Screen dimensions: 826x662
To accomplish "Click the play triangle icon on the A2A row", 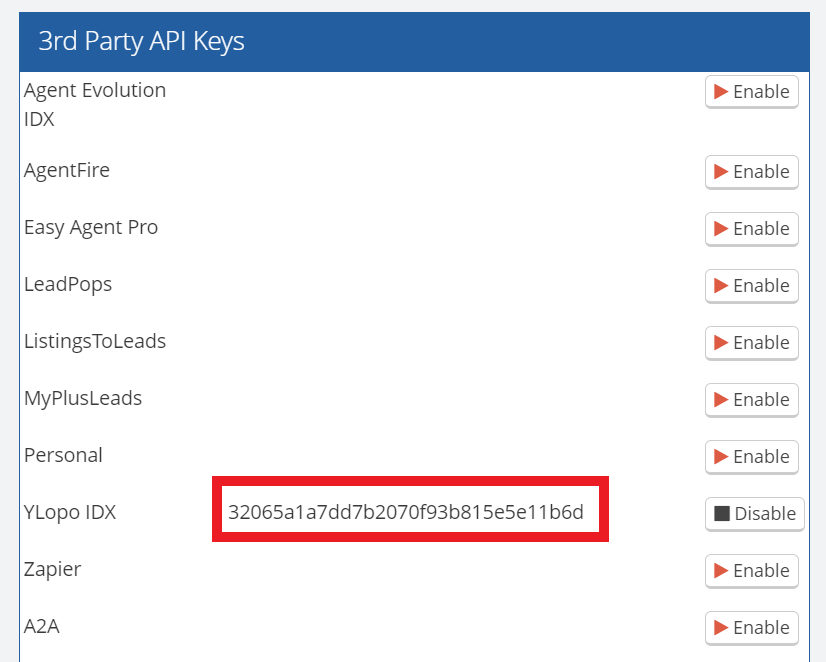I will pyautogui.click(x=722, y=628).
